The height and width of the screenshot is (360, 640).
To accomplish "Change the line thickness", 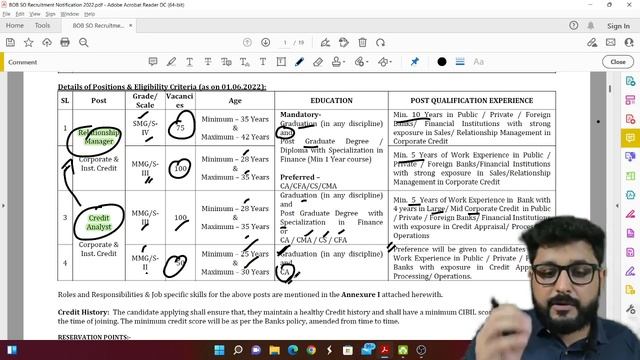I will (x=460, y=62).
